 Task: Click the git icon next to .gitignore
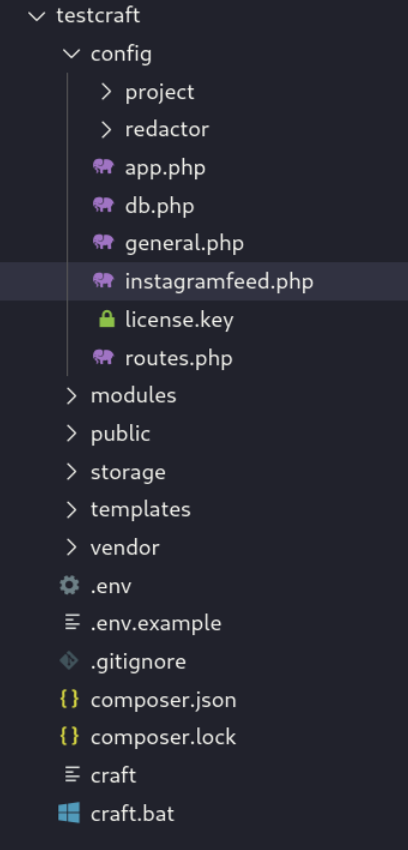coord(69,661)
